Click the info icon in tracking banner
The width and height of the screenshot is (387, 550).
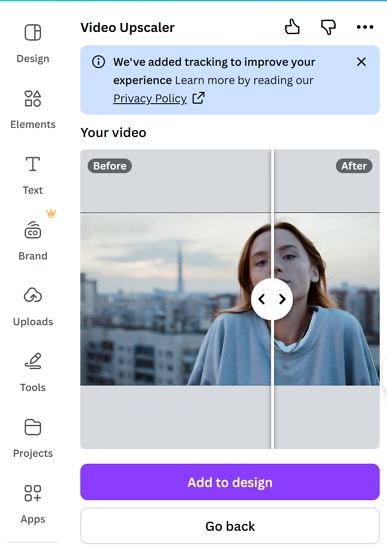point(98,62)
